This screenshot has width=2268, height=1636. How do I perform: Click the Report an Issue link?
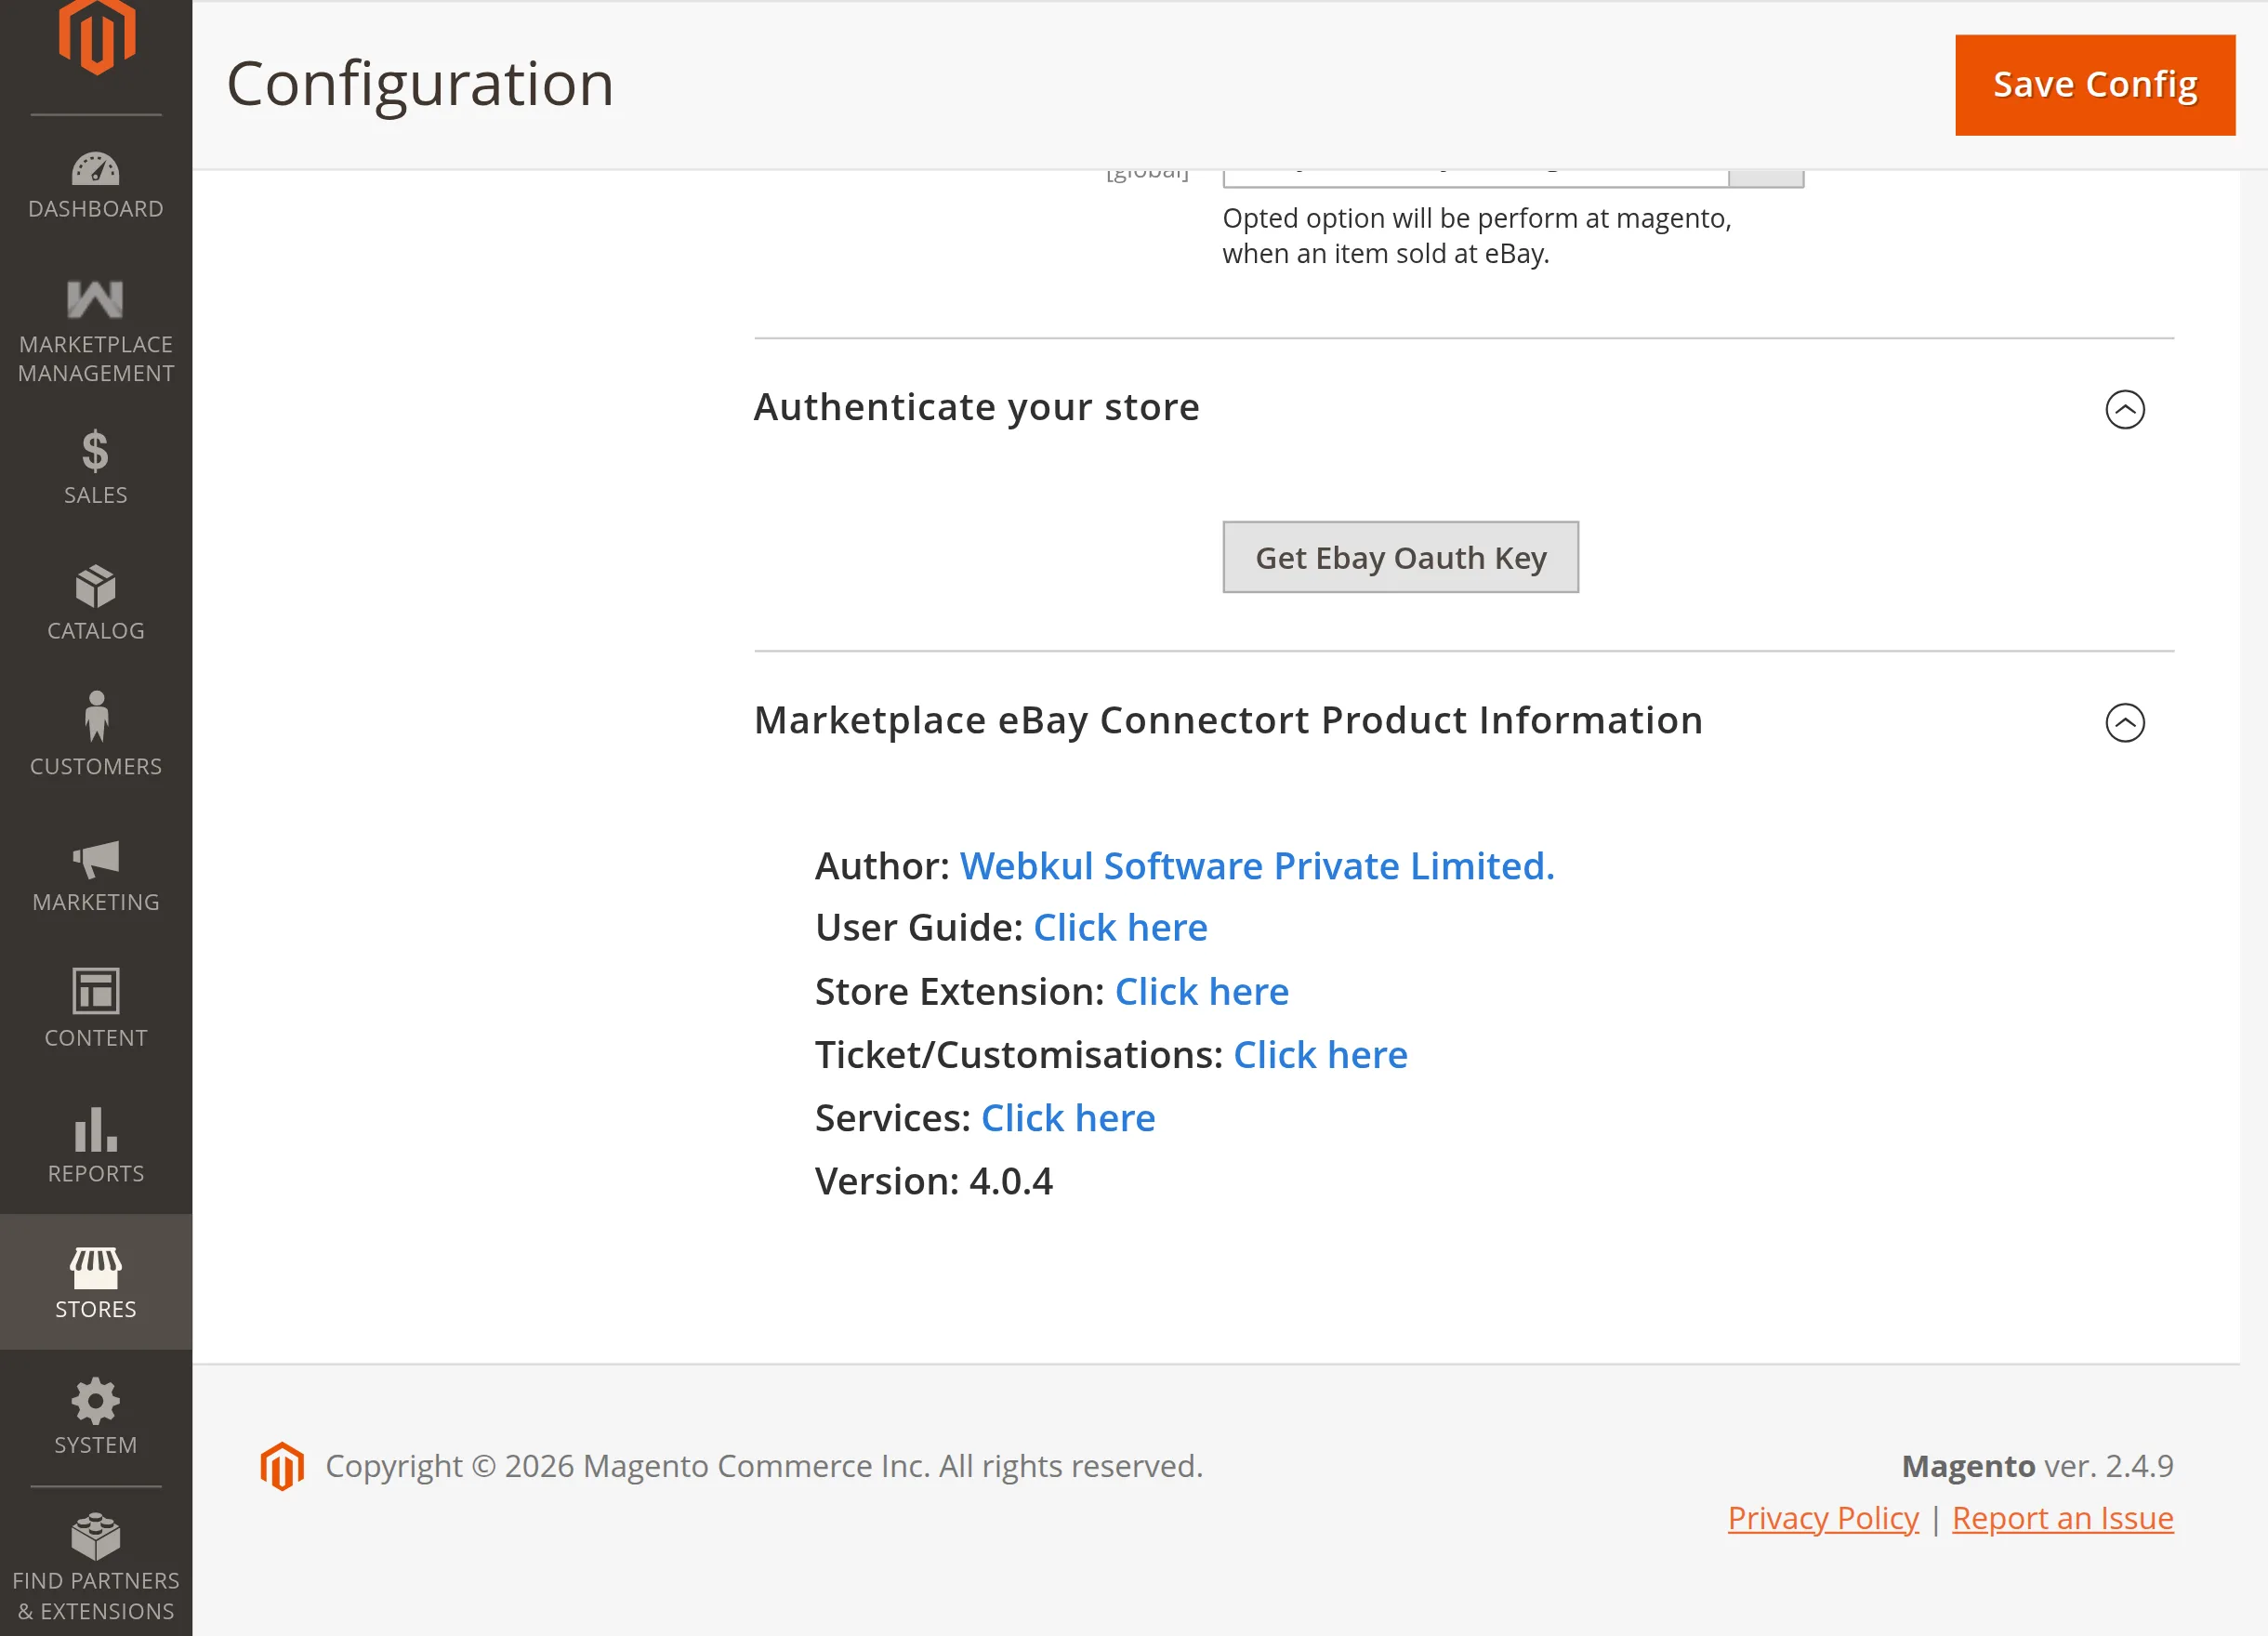[2062, 1518]
